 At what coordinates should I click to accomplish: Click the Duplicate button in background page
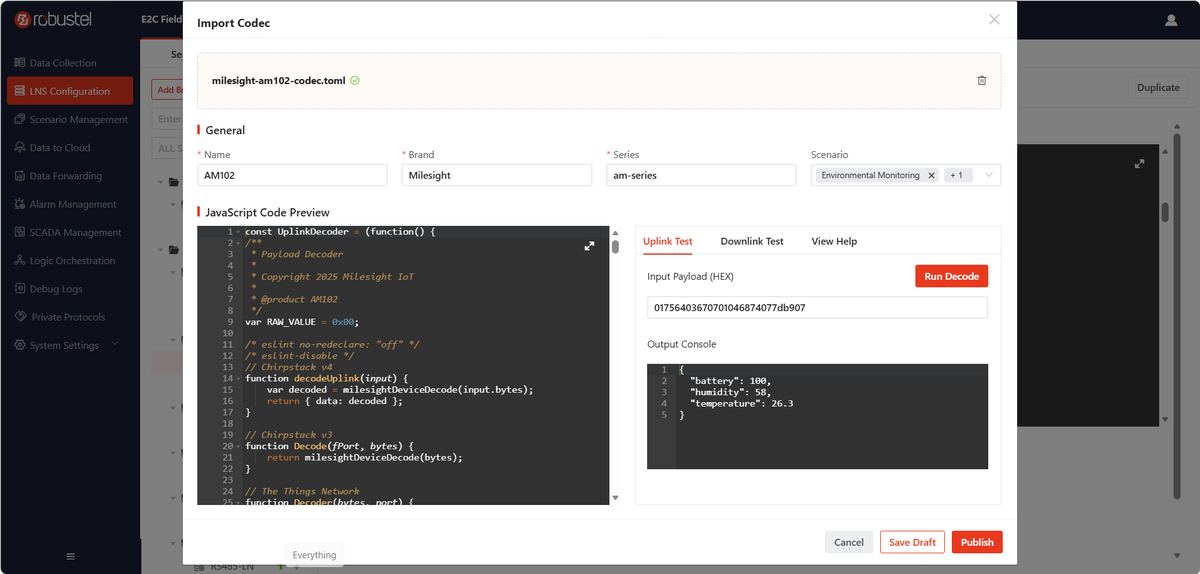pos(1158,87)
